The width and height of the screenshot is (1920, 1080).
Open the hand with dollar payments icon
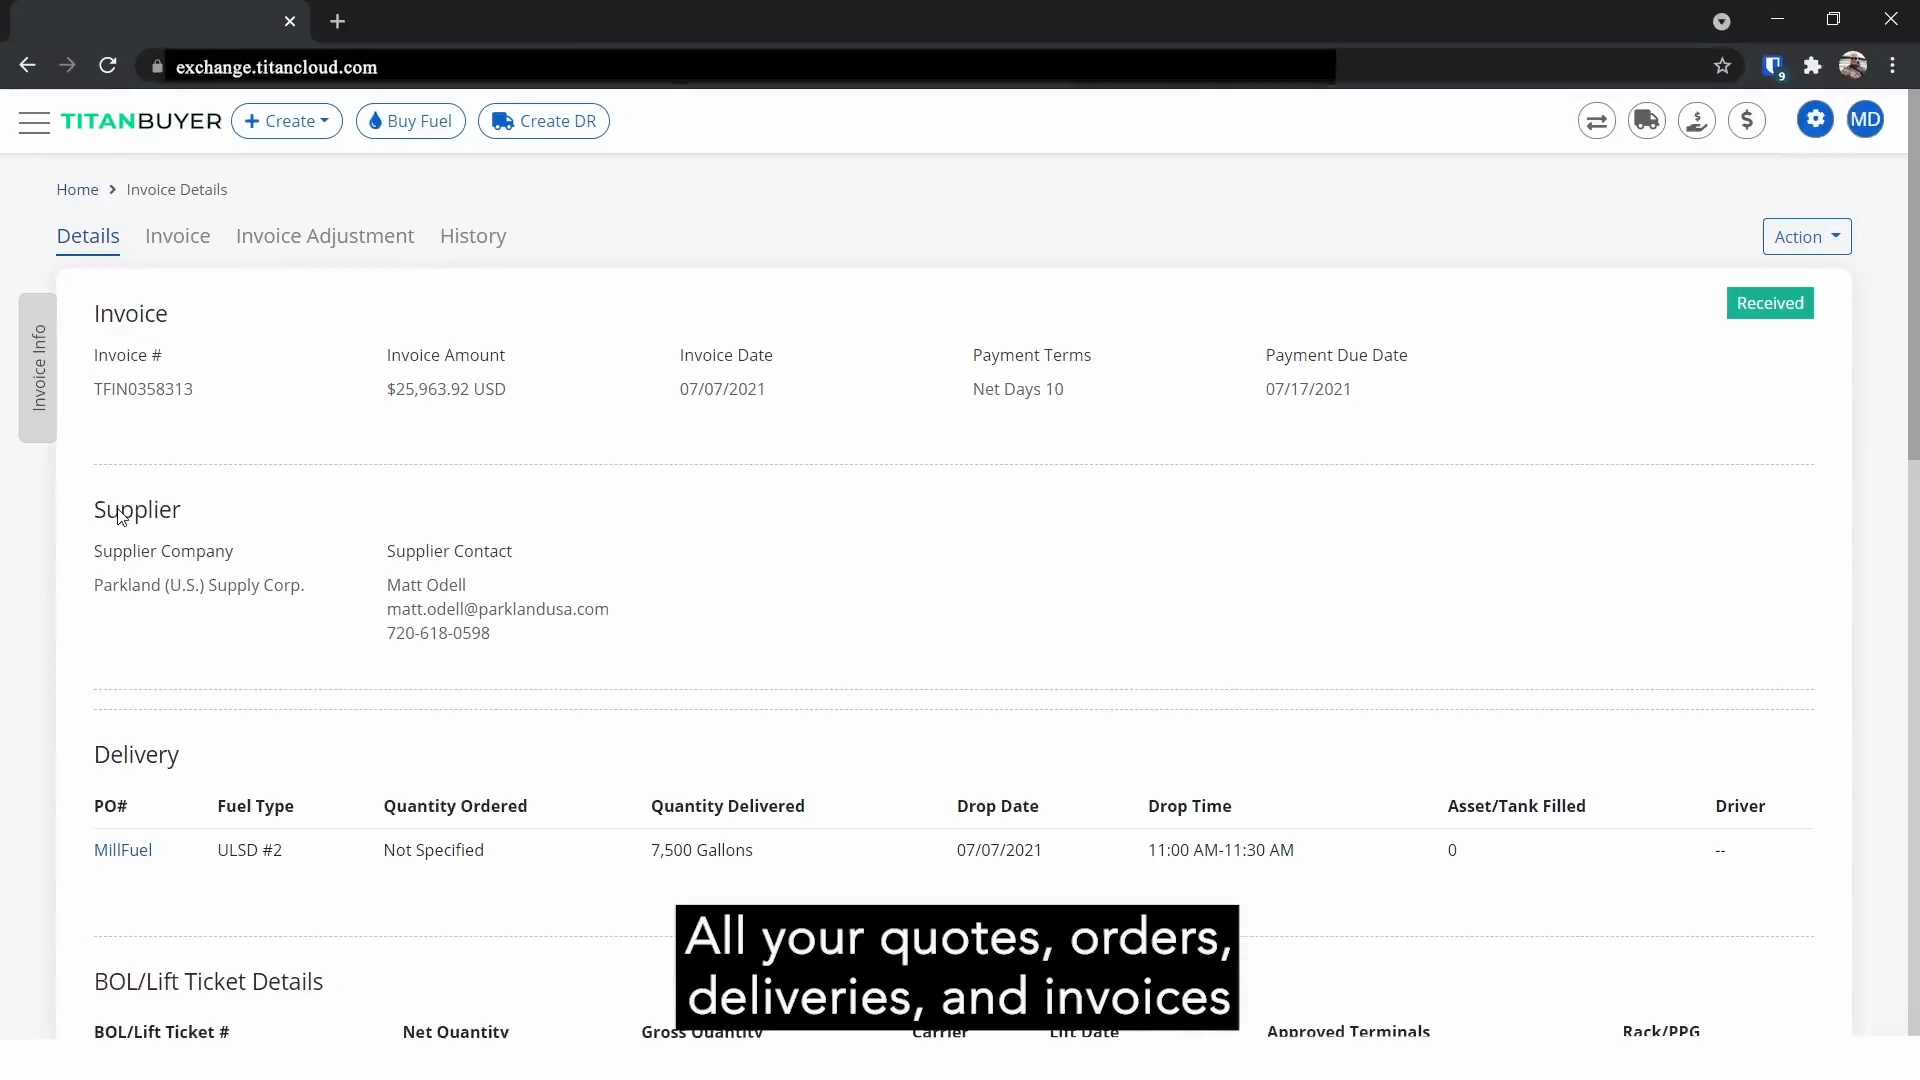click(x=1697, y=120)
